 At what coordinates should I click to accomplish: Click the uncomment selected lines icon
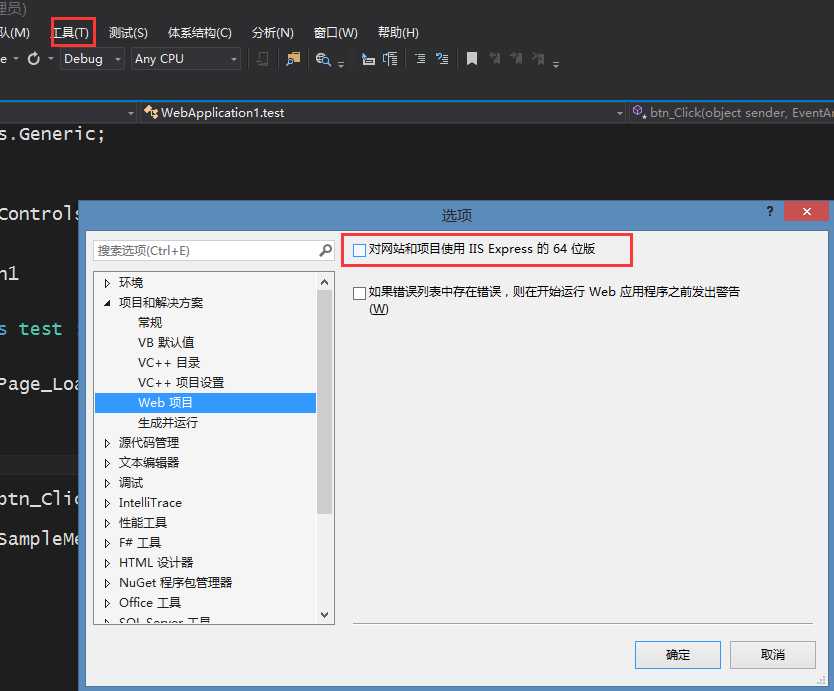(390, 59)
